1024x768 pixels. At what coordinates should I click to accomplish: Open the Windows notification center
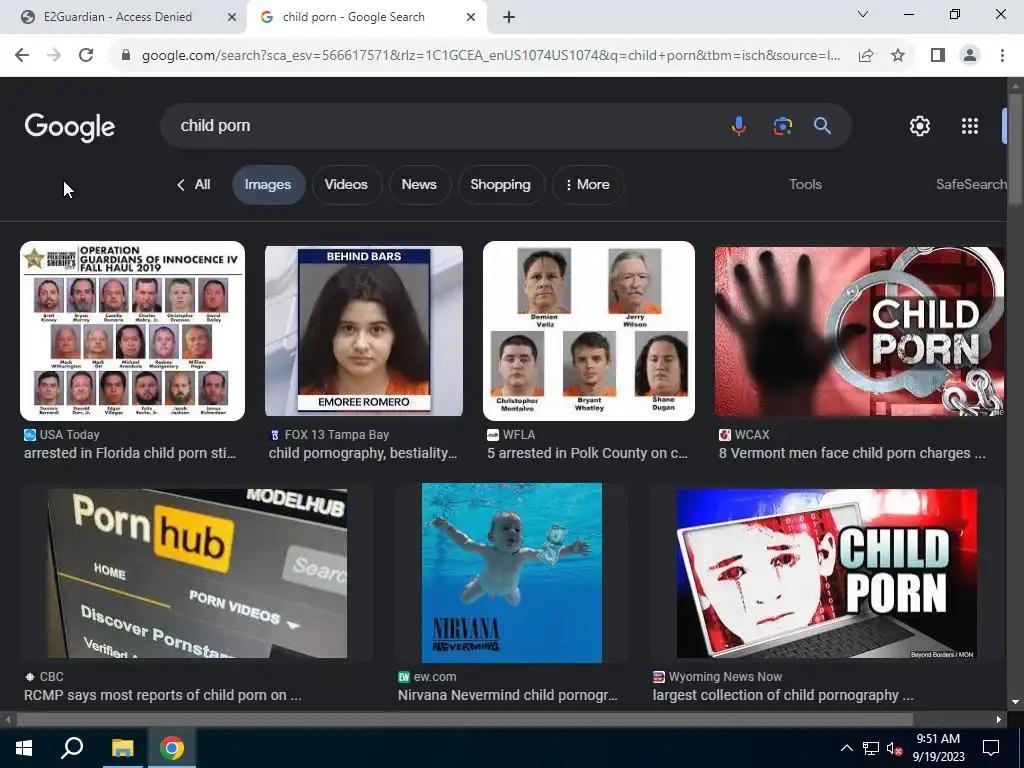tap(991, 748)
